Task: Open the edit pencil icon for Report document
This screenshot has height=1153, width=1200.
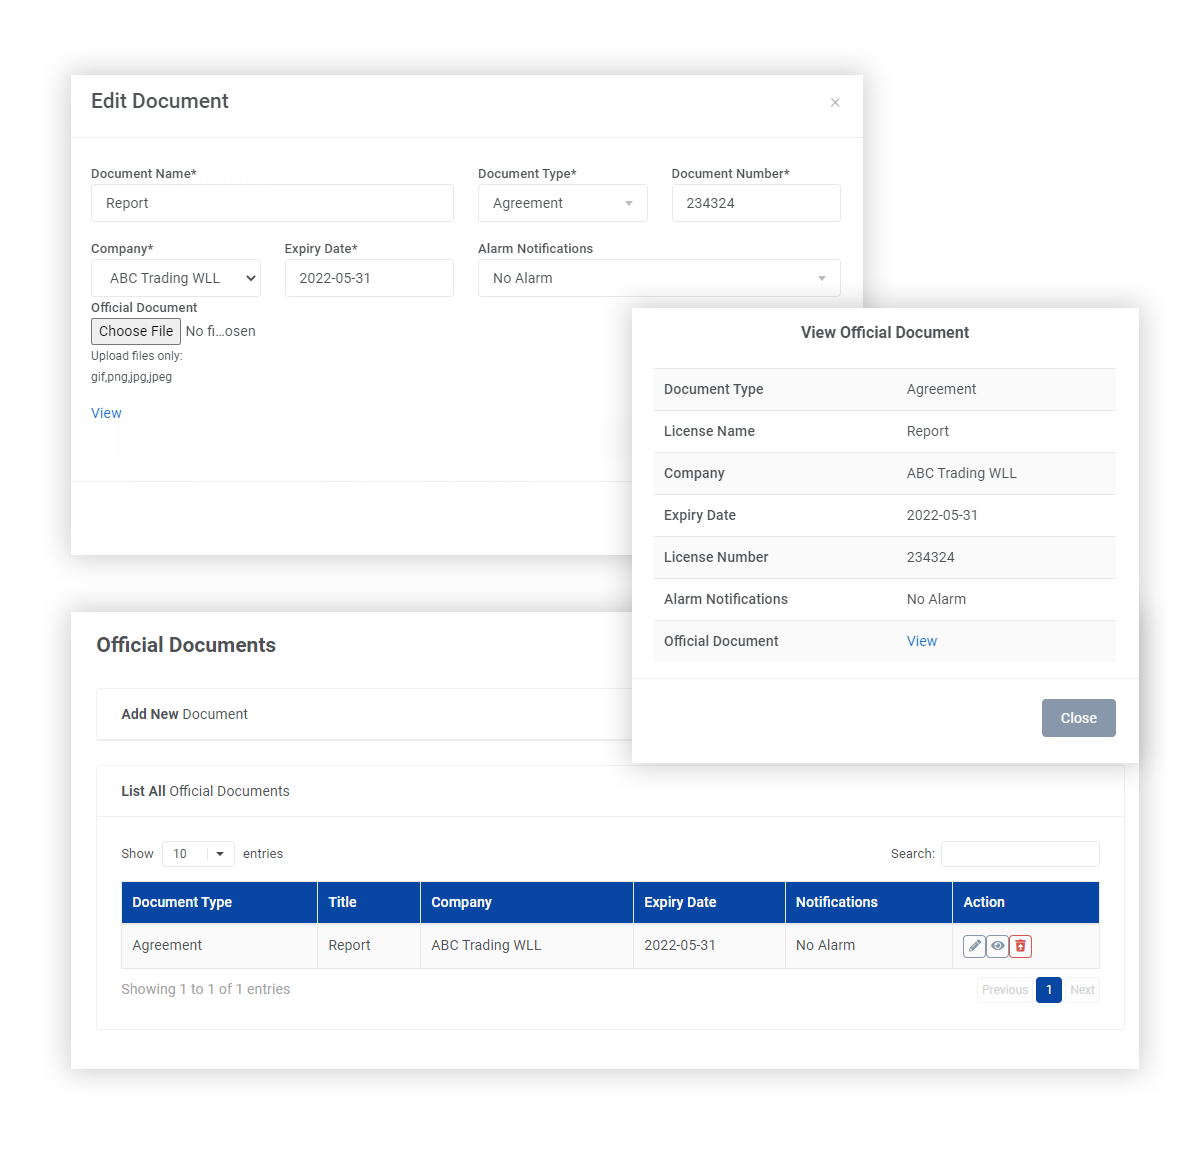Action: pyautogui.click(x=973, y=945)
